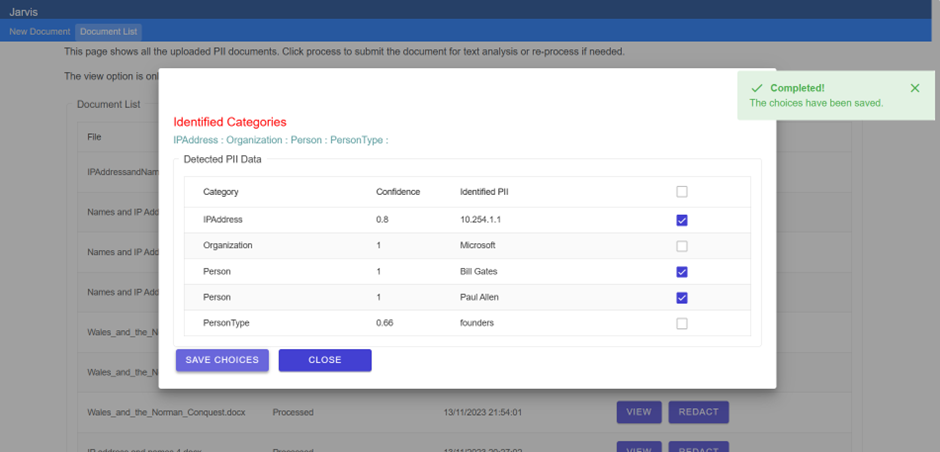The height and width of the screenshot is (452, 940).
Task: Click the Jarvis application title
Action: (x=23, y=11)
